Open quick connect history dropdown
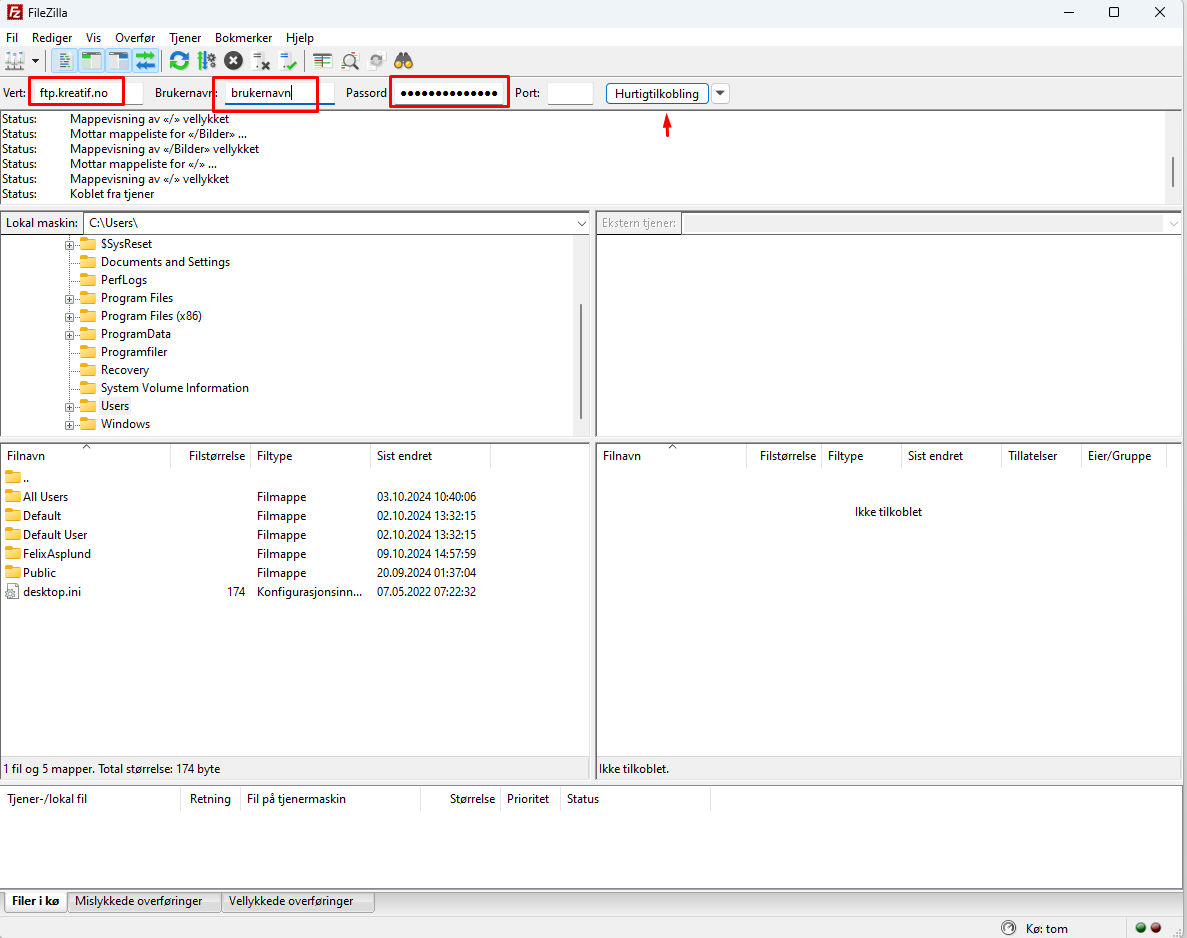Viewport: 1187px width, 938px height. click(721, 93)
